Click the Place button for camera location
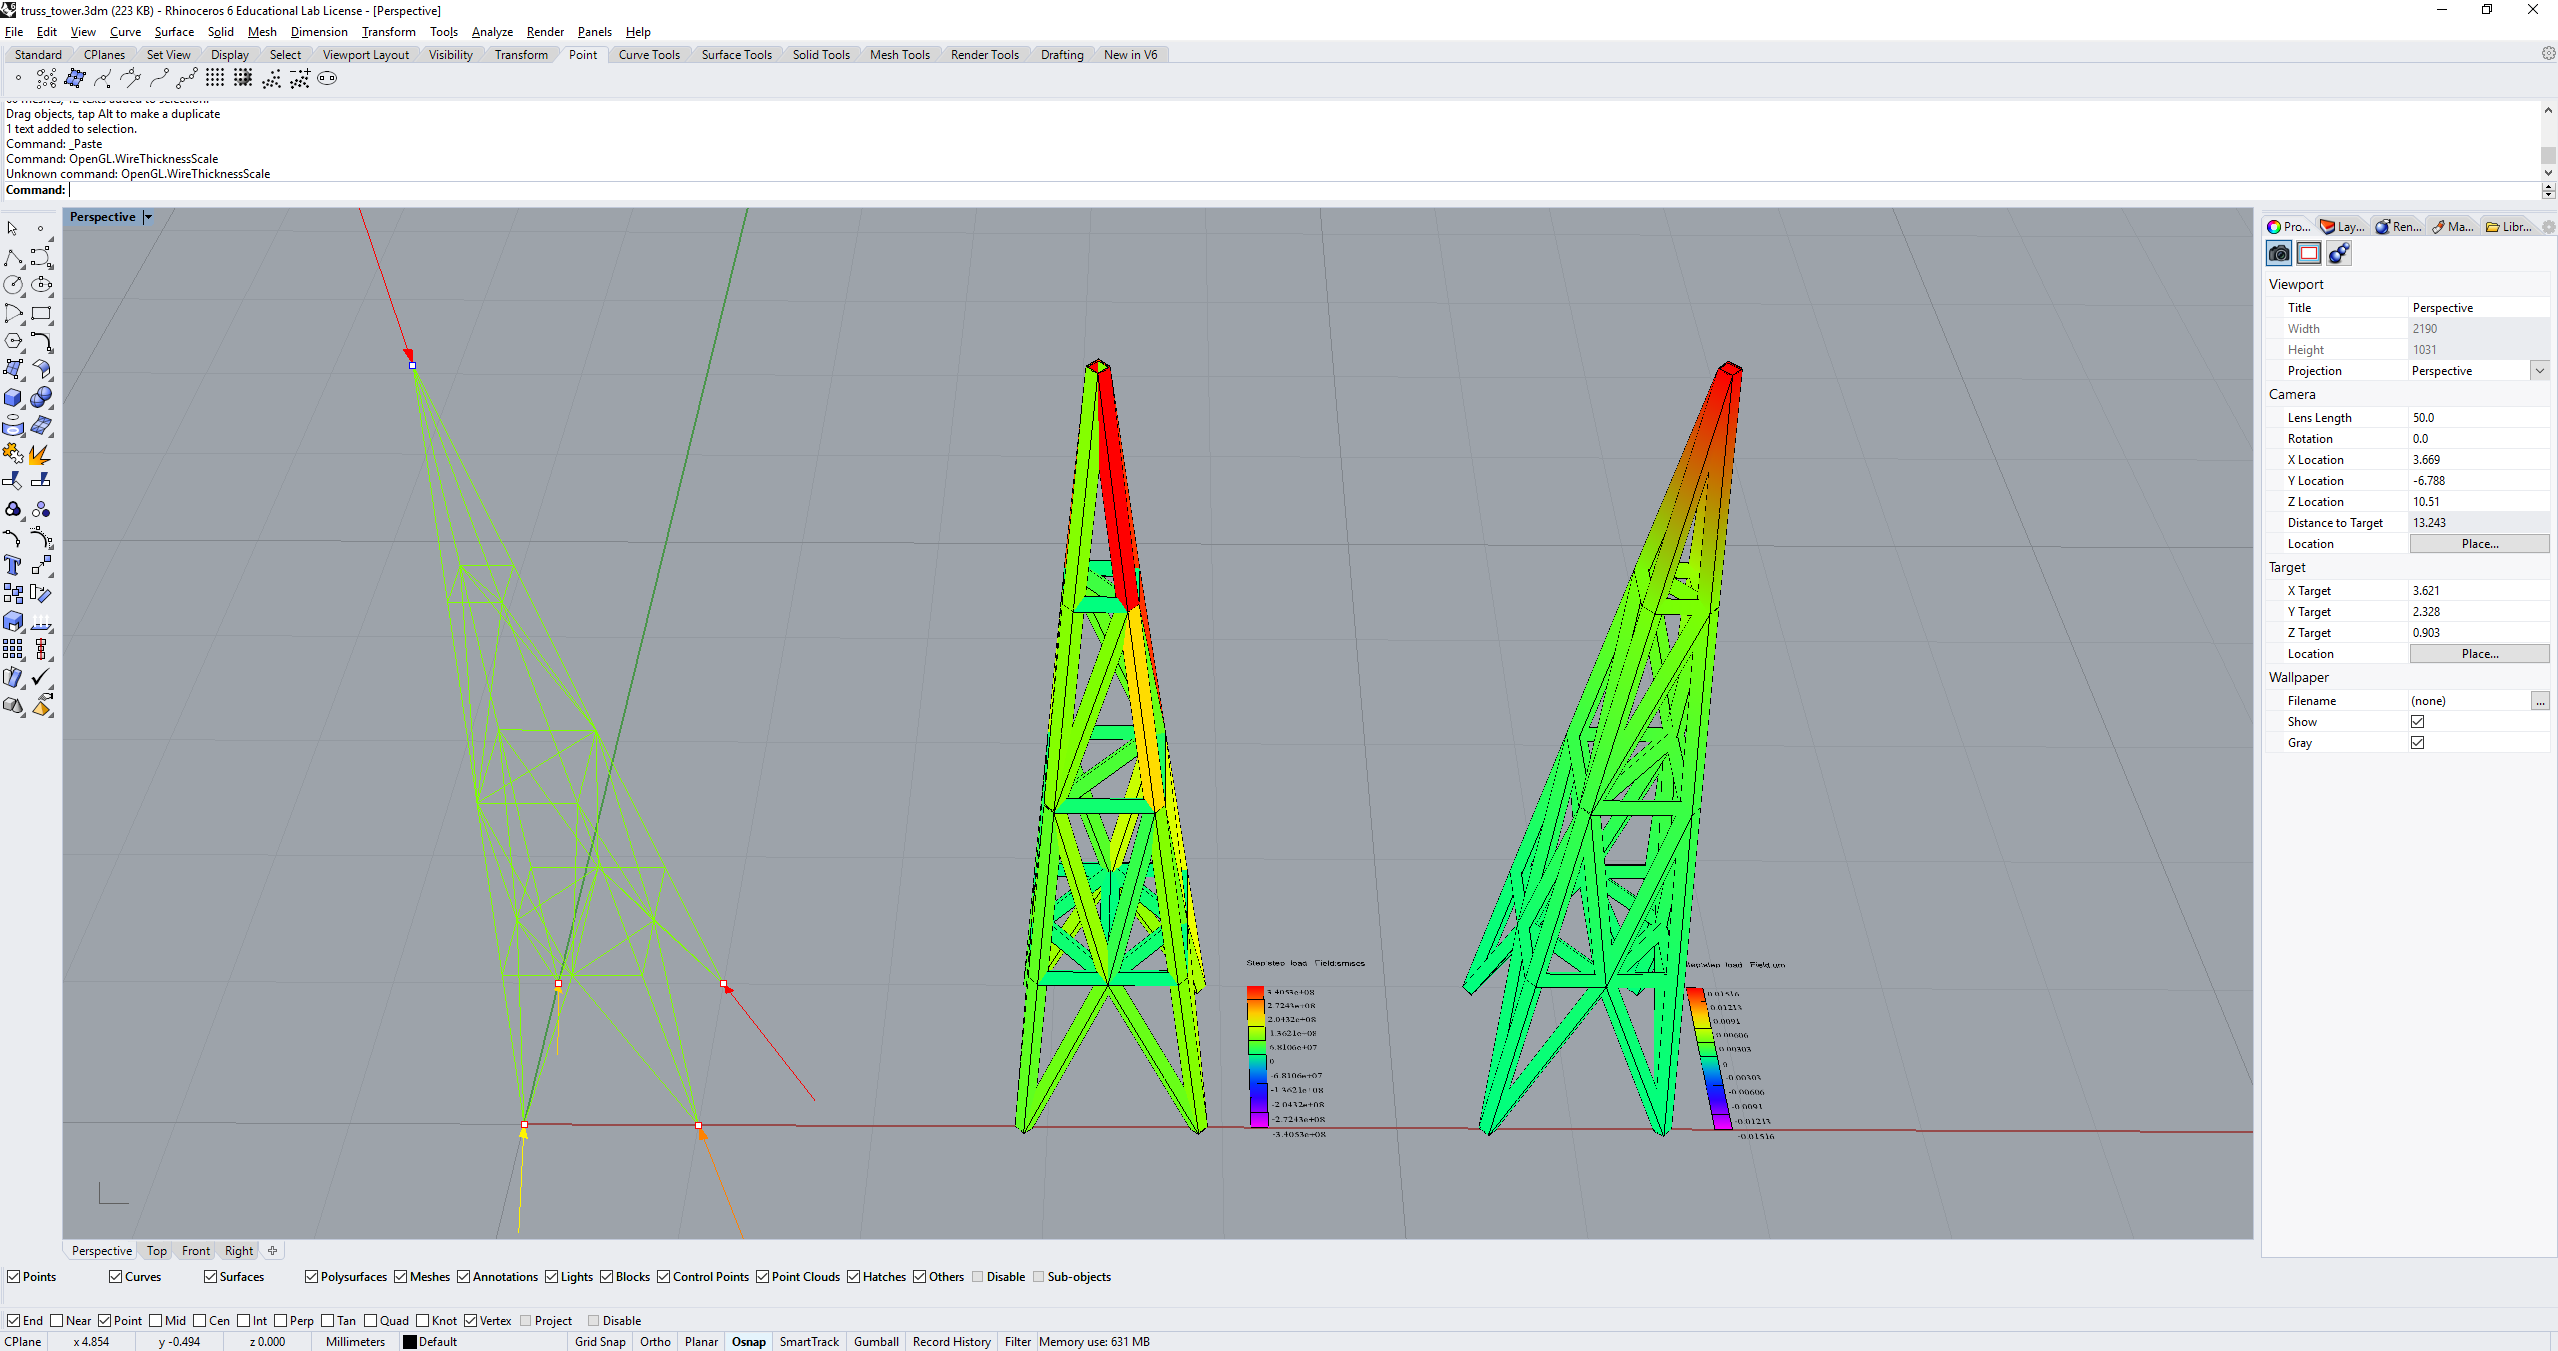 2479,543
